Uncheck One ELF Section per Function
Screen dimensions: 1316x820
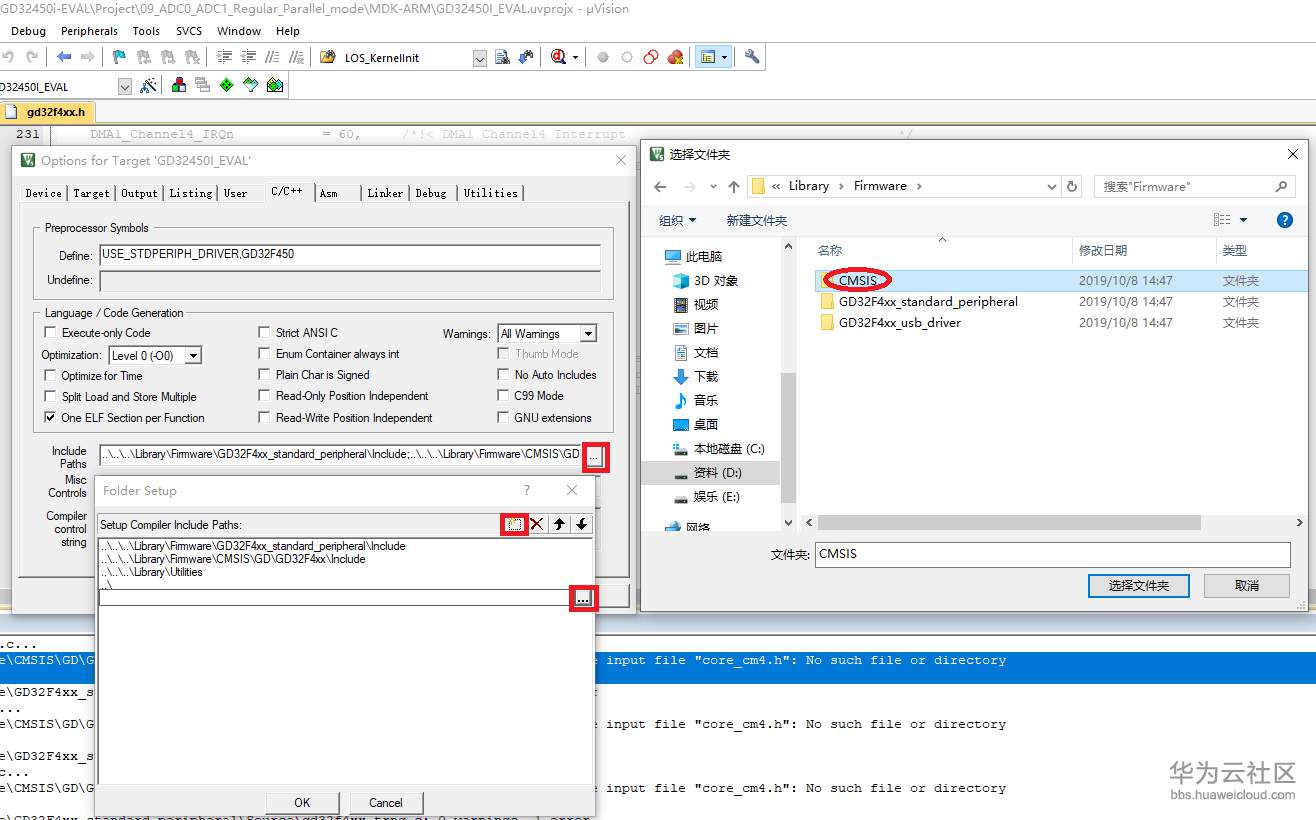pos(51,418)
